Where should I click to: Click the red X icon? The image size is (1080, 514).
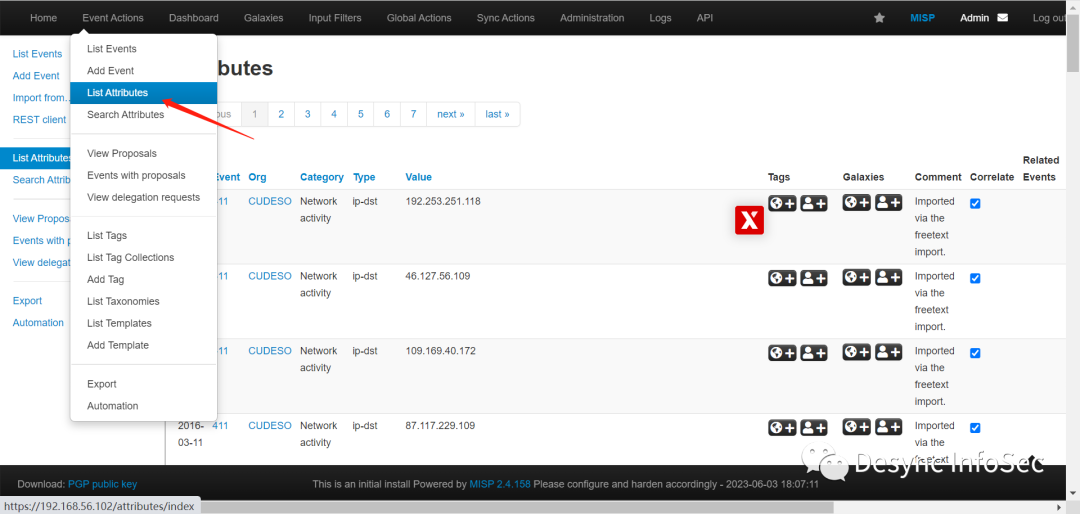[x=749, y=220]
